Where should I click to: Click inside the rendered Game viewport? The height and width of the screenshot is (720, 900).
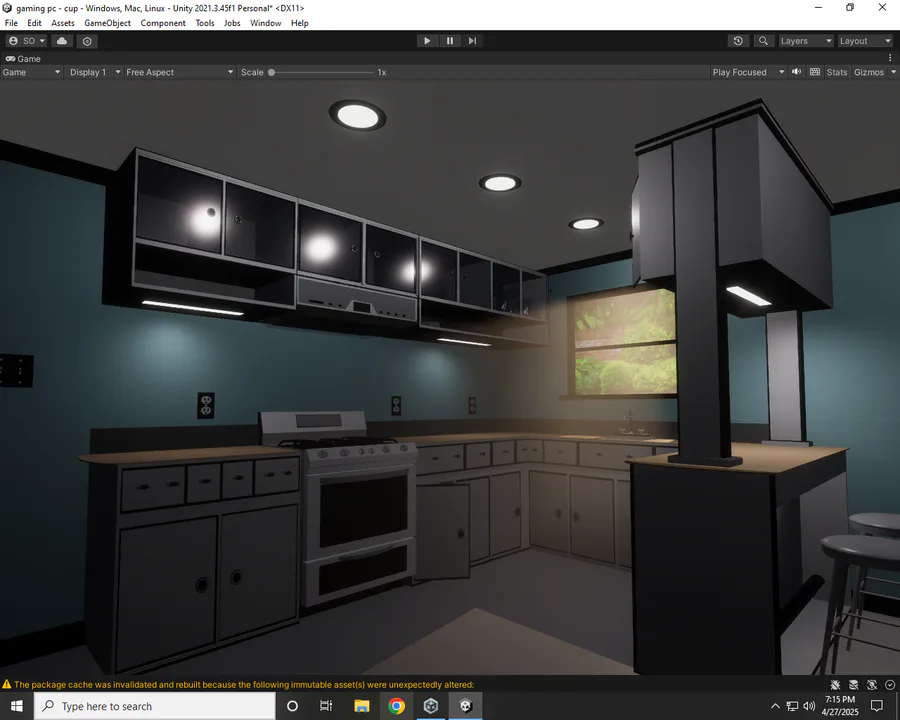[x=450, y=378]
